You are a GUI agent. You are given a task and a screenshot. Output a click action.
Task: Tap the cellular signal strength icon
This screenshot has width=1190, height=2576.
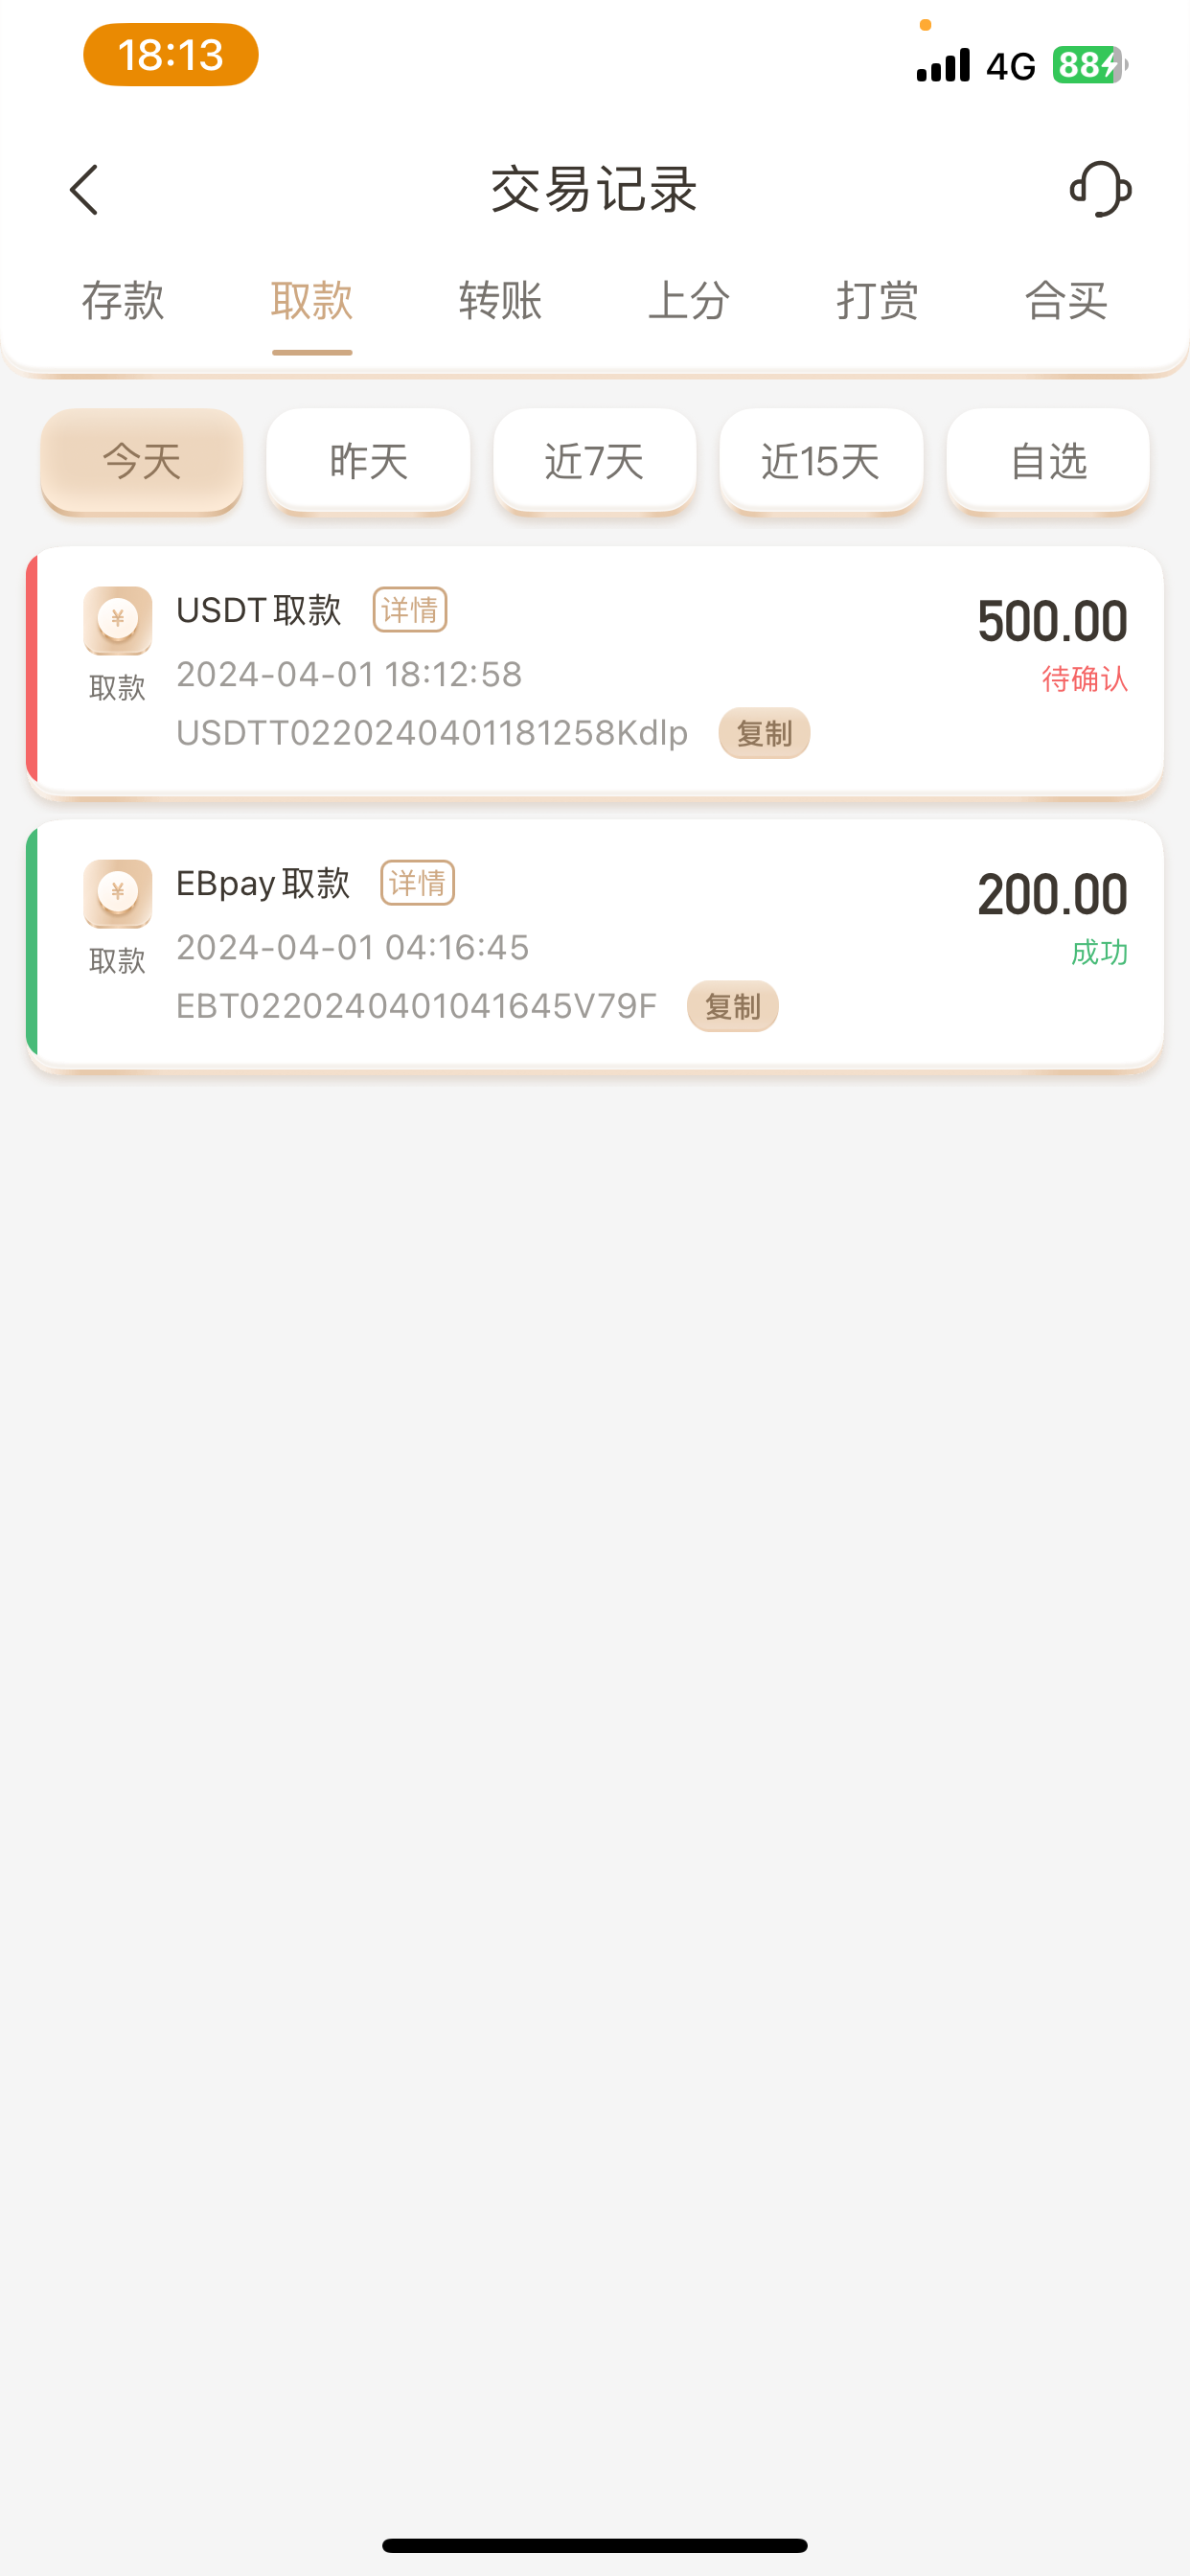[943, 65]
